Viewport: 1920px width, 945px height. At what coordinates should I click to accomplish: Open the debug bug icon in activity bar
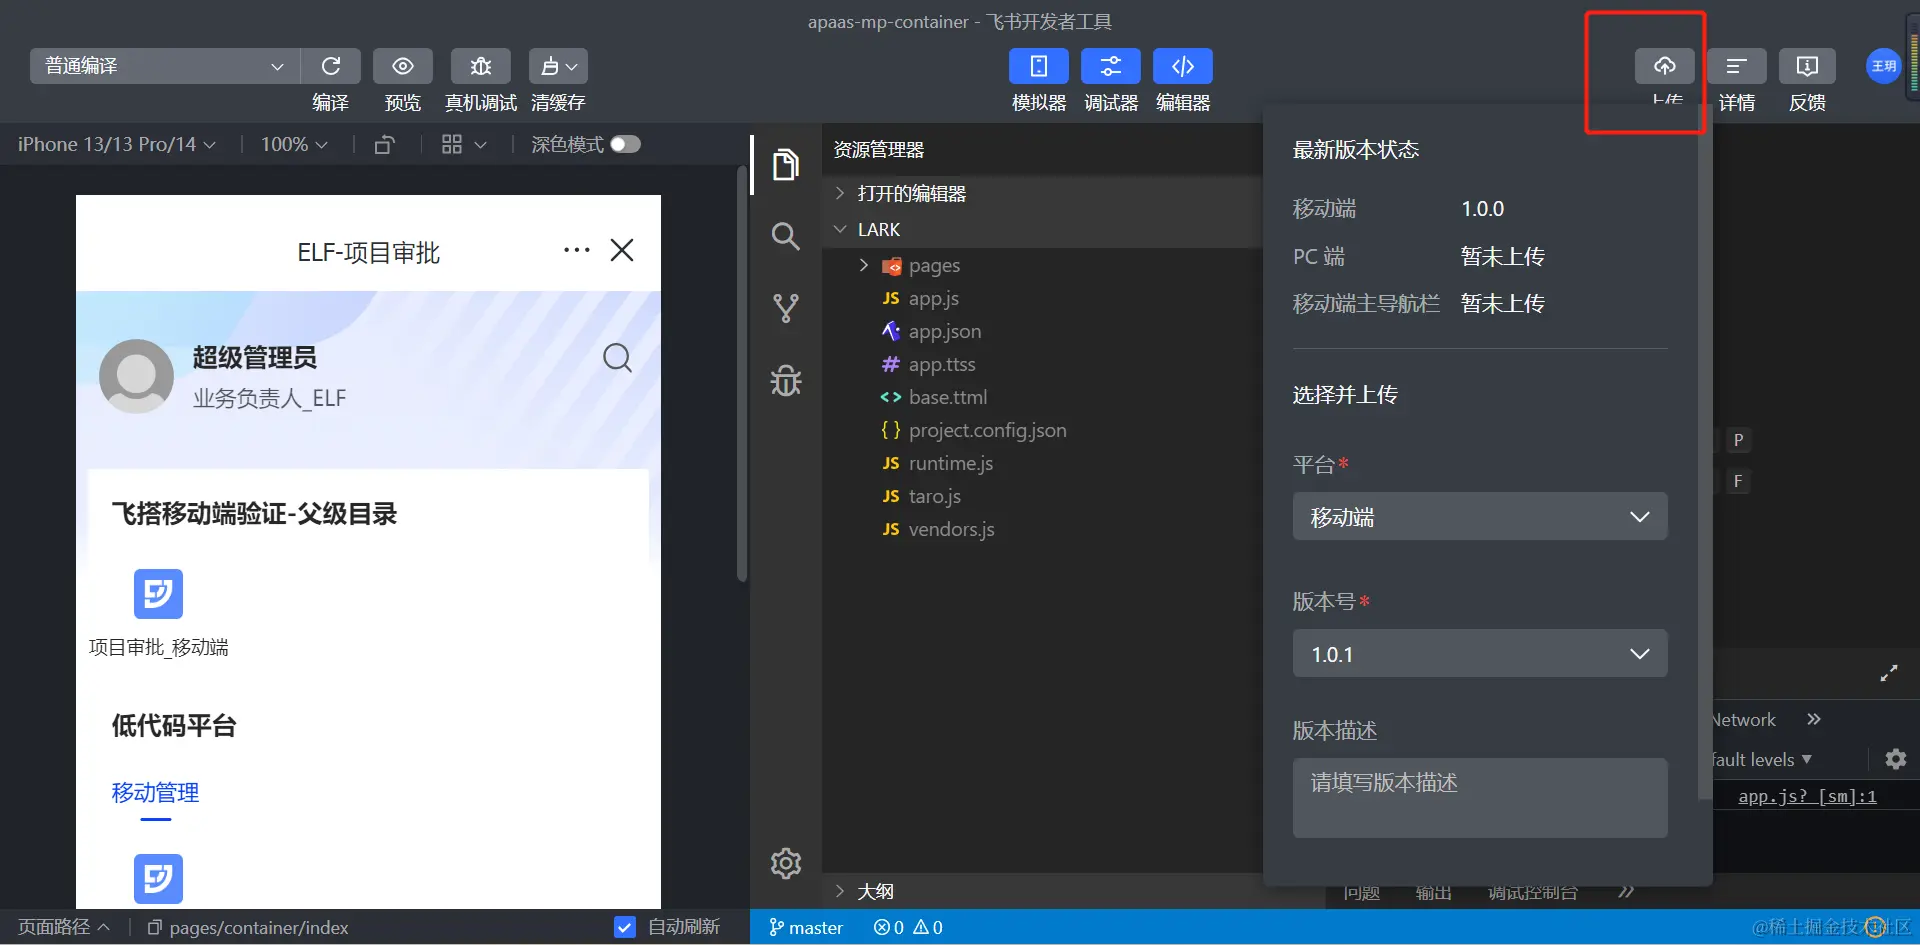pos(786,380)
